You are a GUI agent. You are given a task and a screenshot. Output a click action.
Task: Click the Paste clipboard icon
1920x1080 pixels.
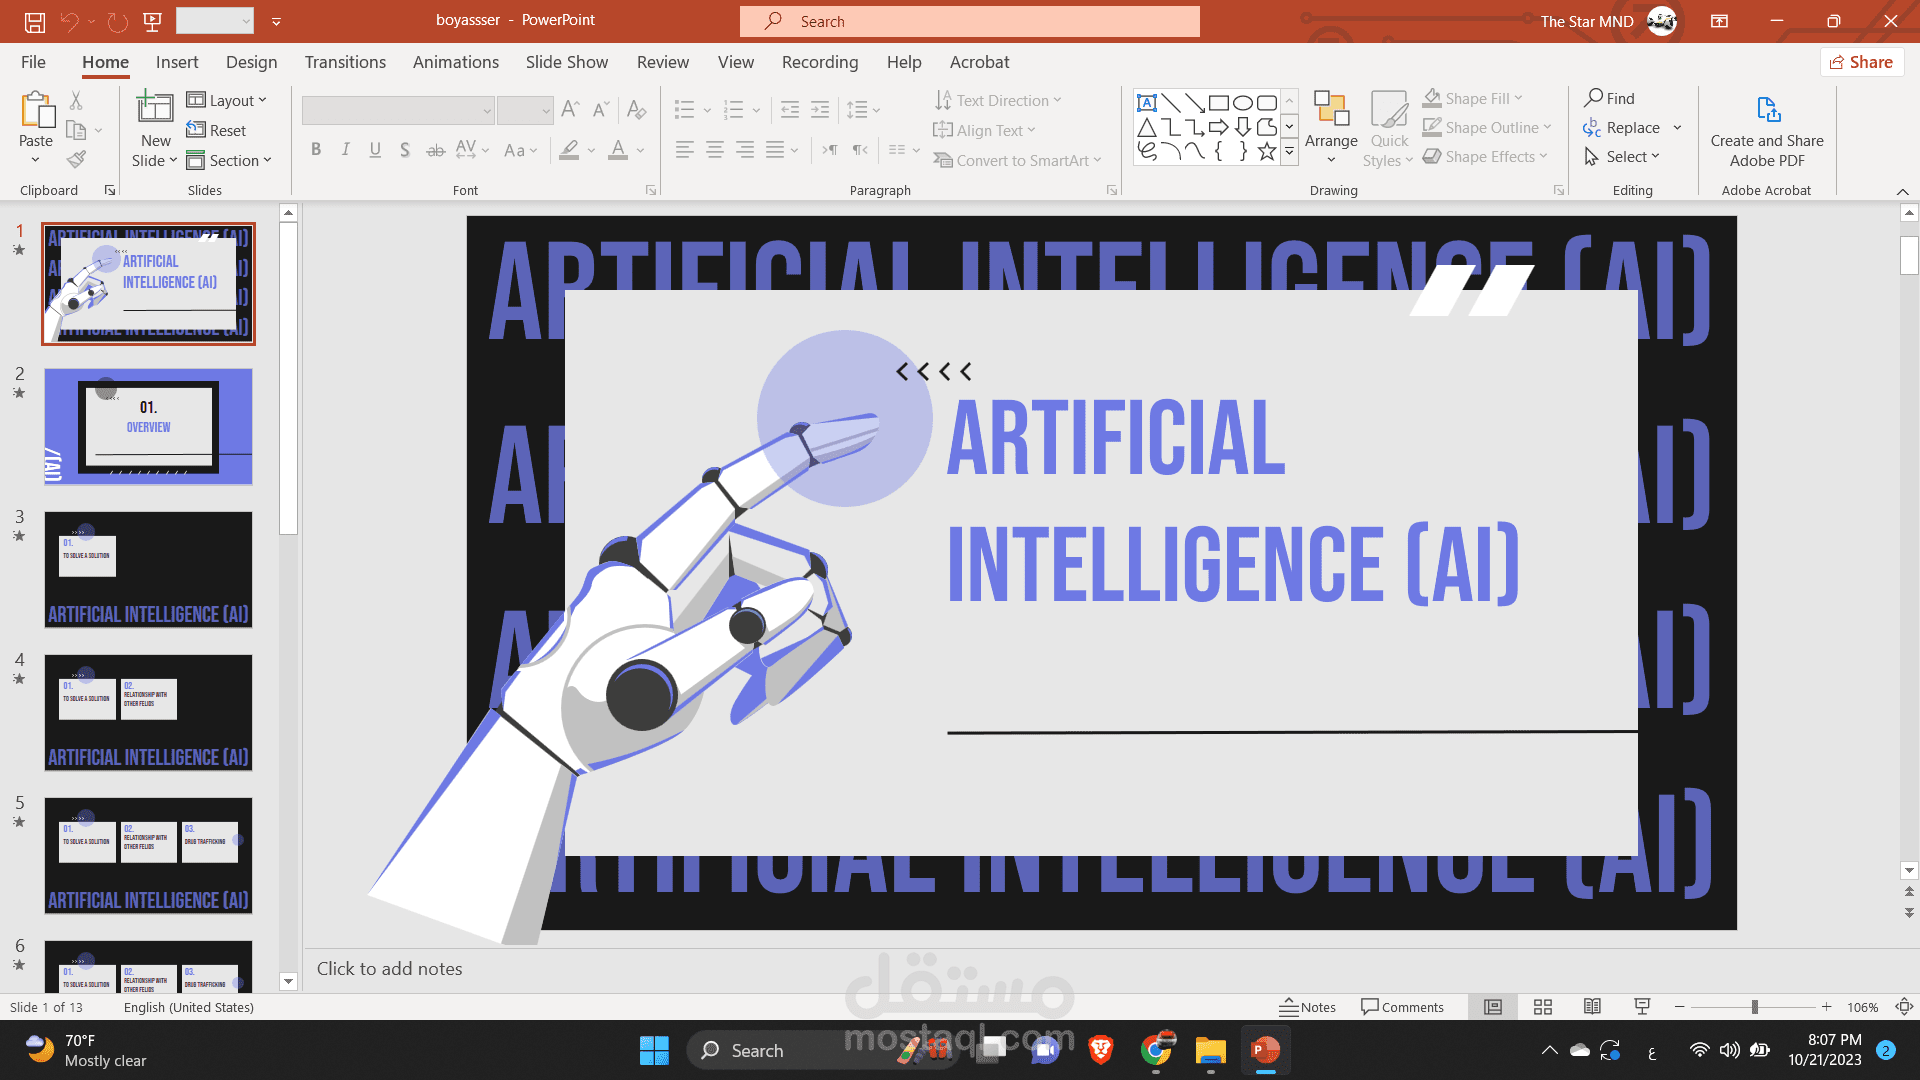[x=36, y=110]
